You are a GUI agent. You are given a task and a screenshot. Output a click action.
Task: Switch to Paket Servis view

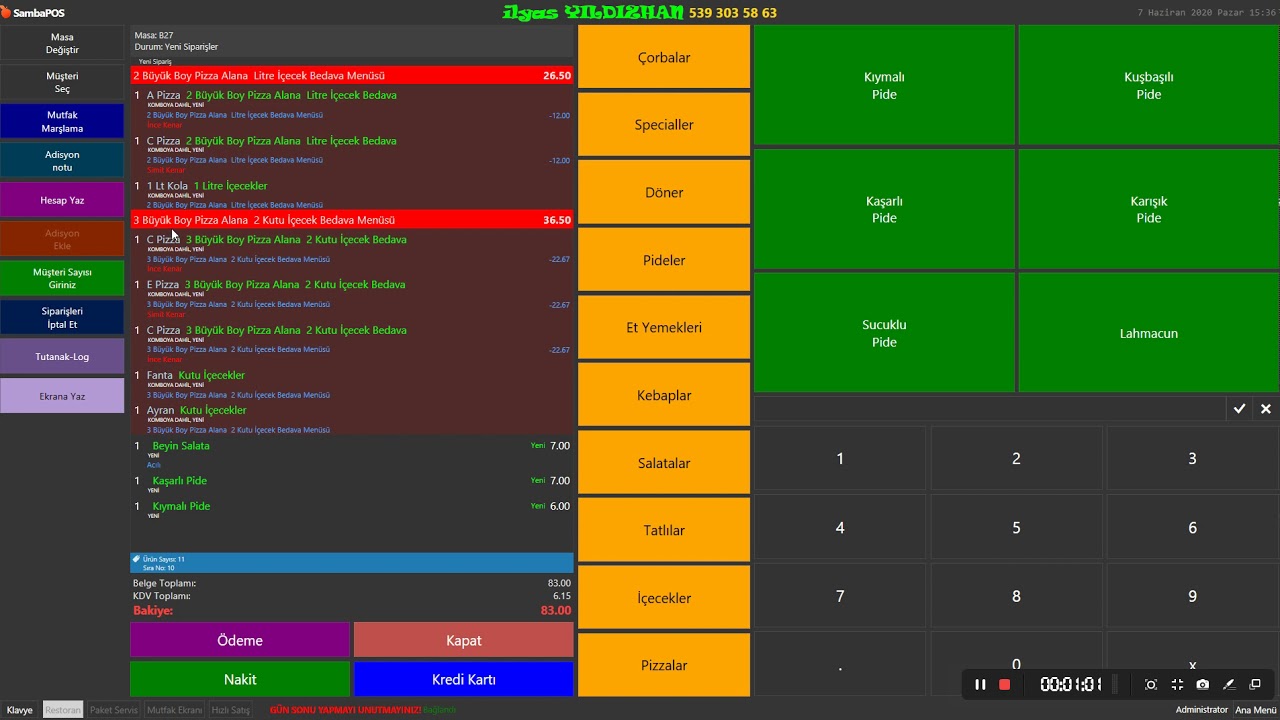[x=114, y=710]
